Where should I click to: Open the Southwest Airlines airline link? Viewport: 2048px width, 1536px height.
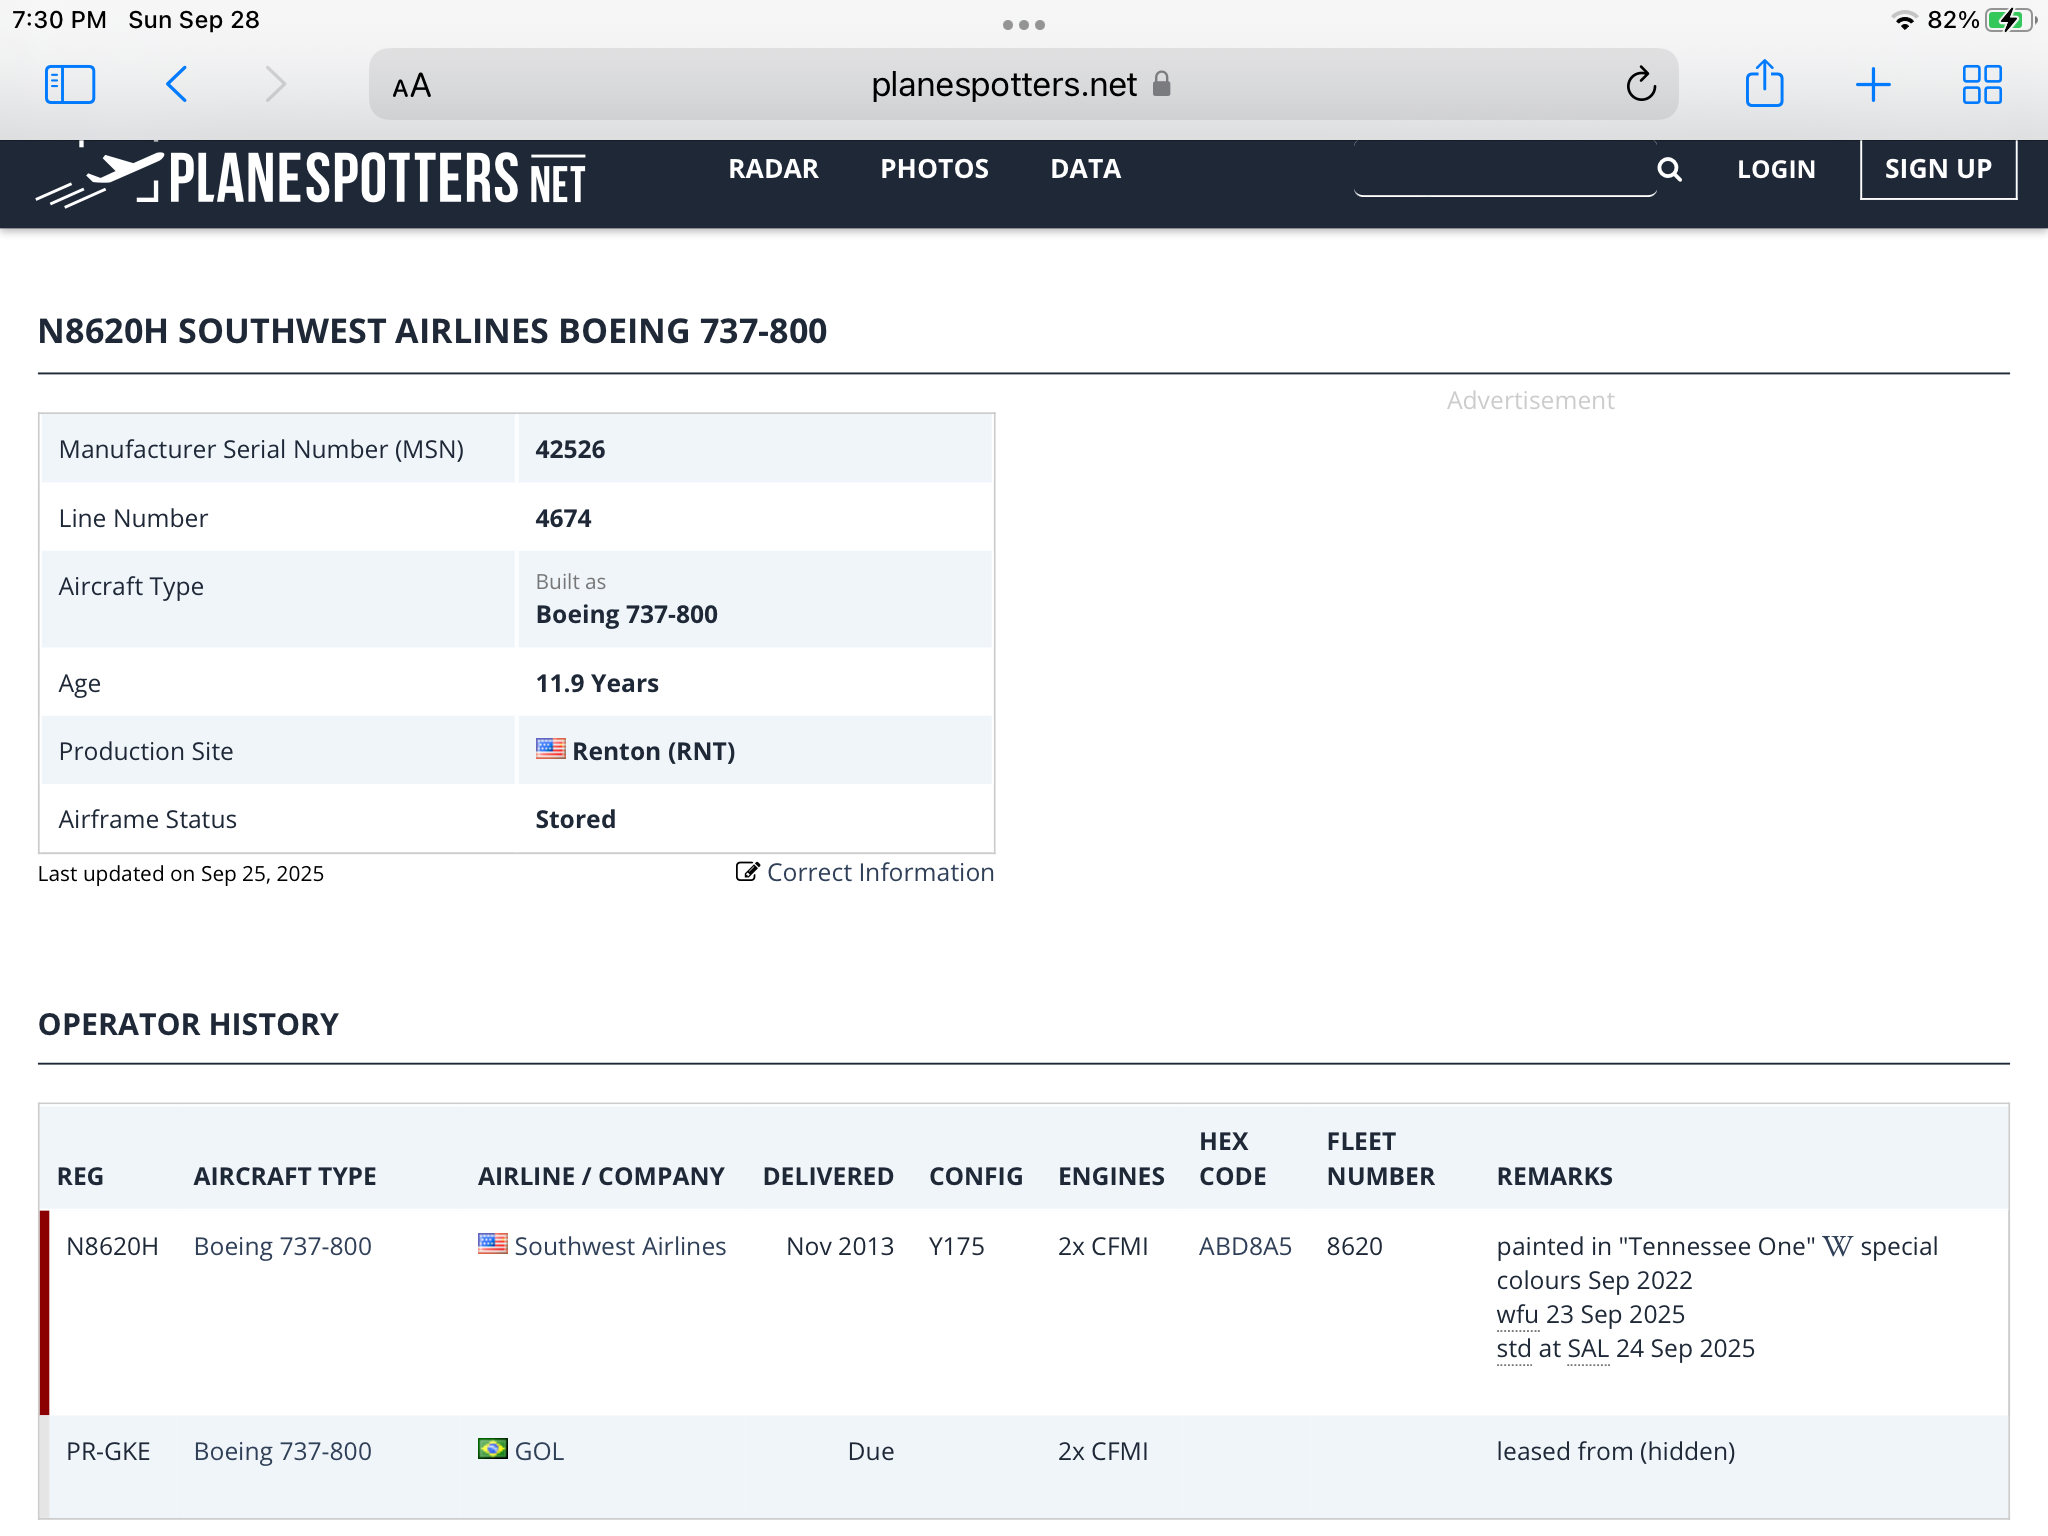[x=620, y=1246]
